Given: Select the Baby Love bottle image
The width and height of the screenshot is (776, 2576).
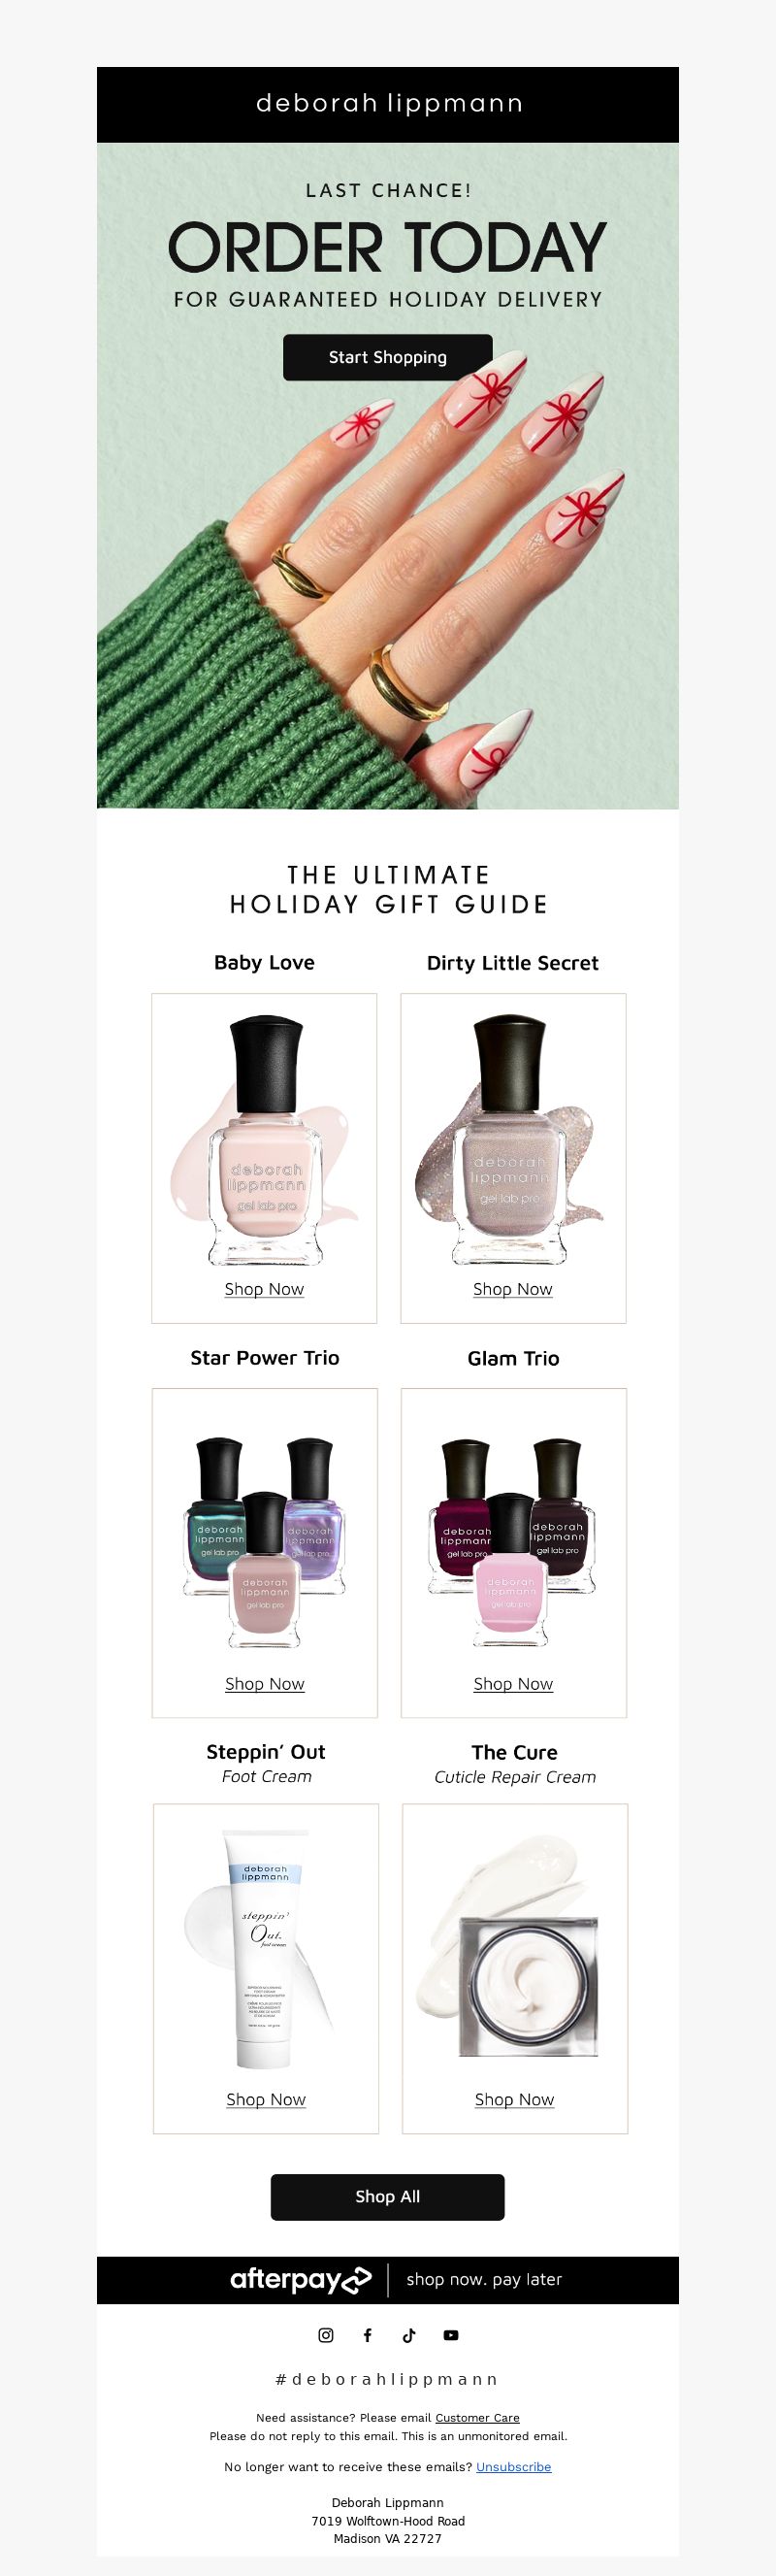Looking at the screenshot, I should coord(264,1140).
